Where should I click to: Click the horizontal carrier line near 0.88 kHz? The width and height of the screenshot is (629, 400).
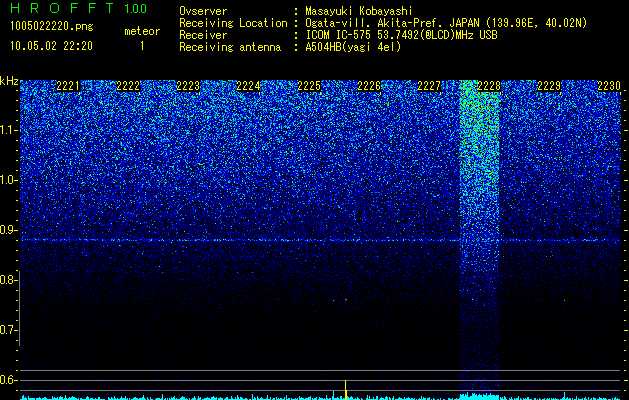pyautogui.click(x=320, y=240)
